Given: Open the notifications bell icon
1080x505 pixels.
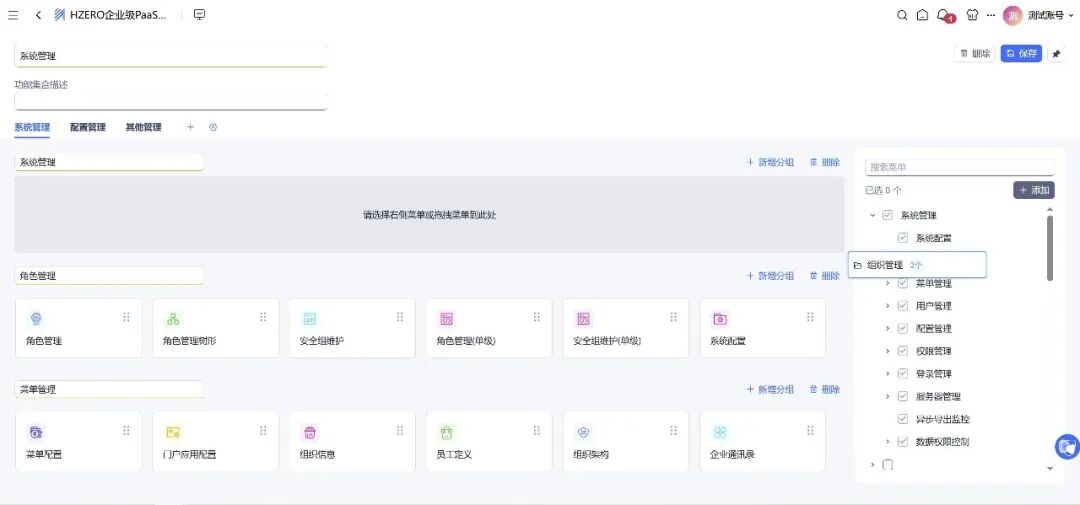Looking at the screenshot, I should [x=943, y=15].
